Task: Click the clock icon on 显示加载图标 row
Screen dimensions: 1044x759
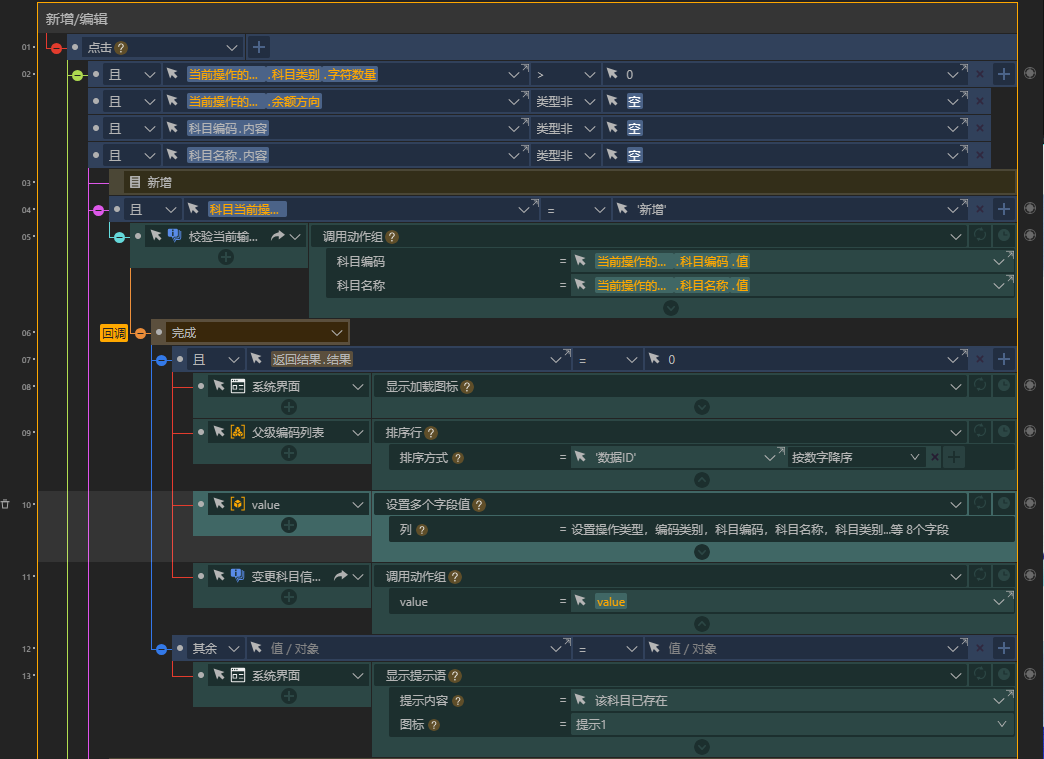Action: (x=1004, y=385)
